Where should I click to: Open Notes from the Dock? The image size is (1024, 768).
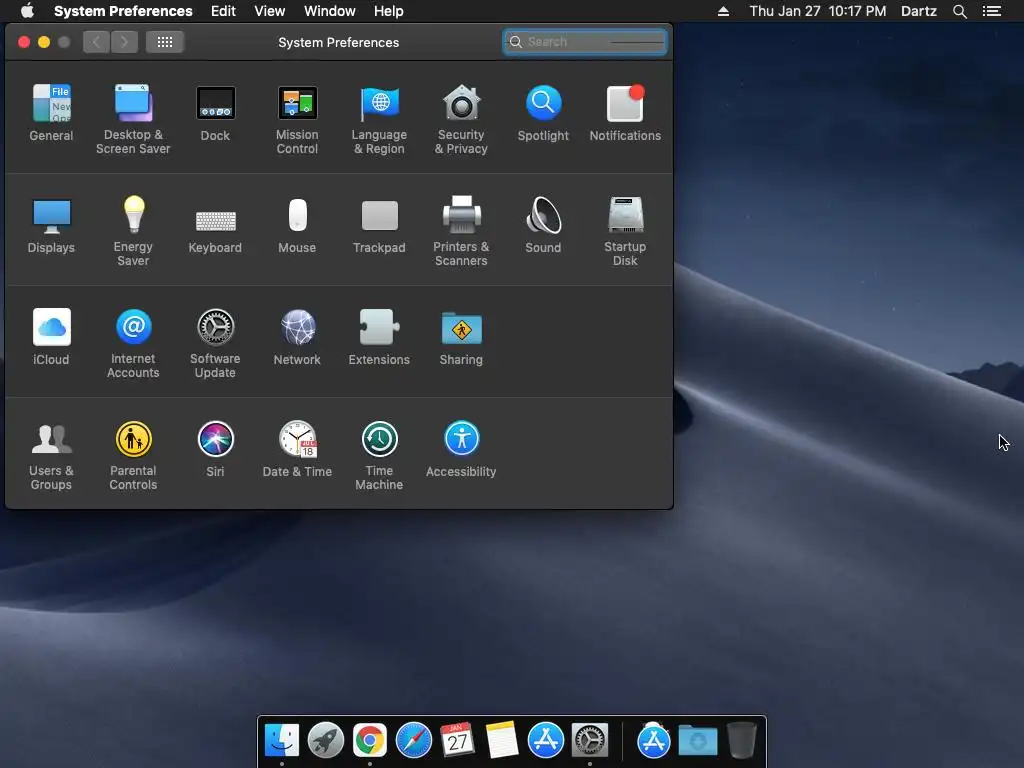(502, 741)
